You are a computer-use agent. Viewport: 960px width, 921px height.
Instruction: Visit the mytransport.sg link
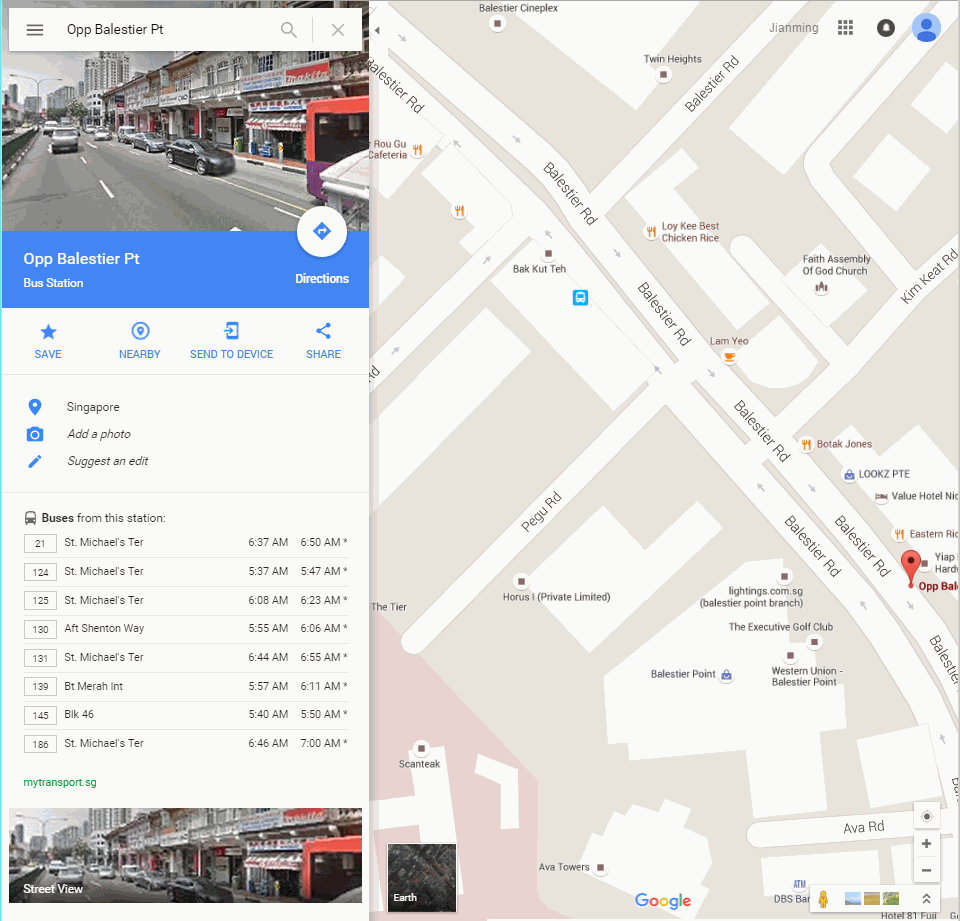coord(60,783)
